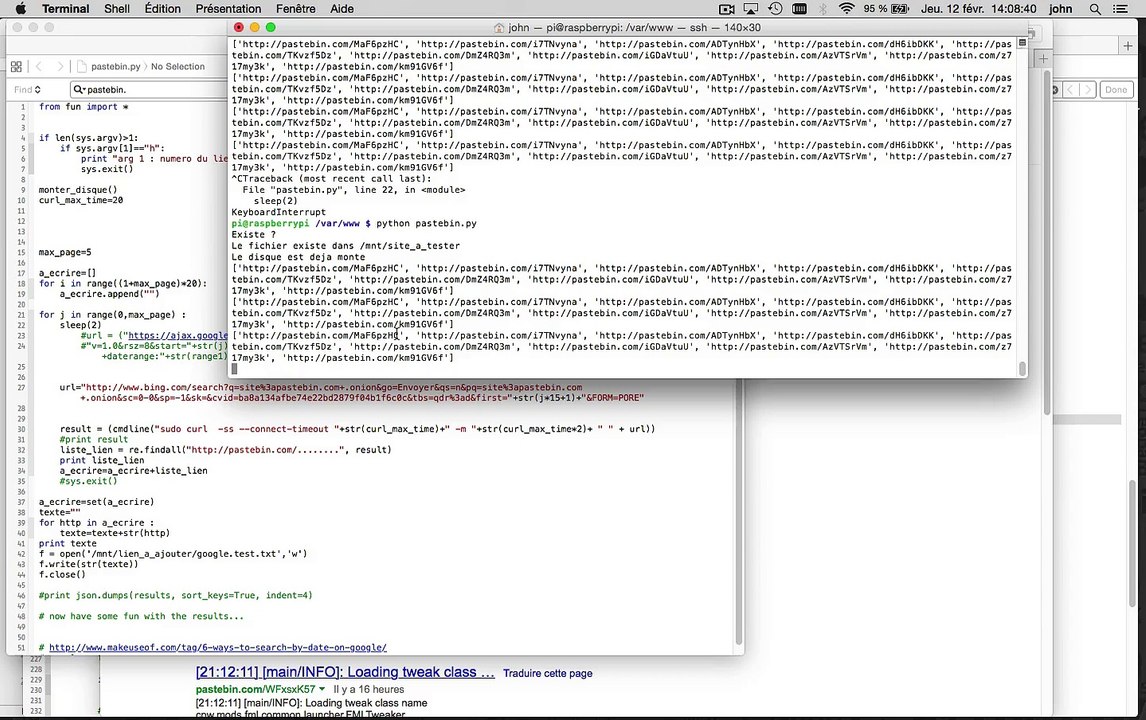Image resolution: width=1146 pixels, height=720 pixels.
Task: Click the grey editor window close button
Action: point(17,27)
